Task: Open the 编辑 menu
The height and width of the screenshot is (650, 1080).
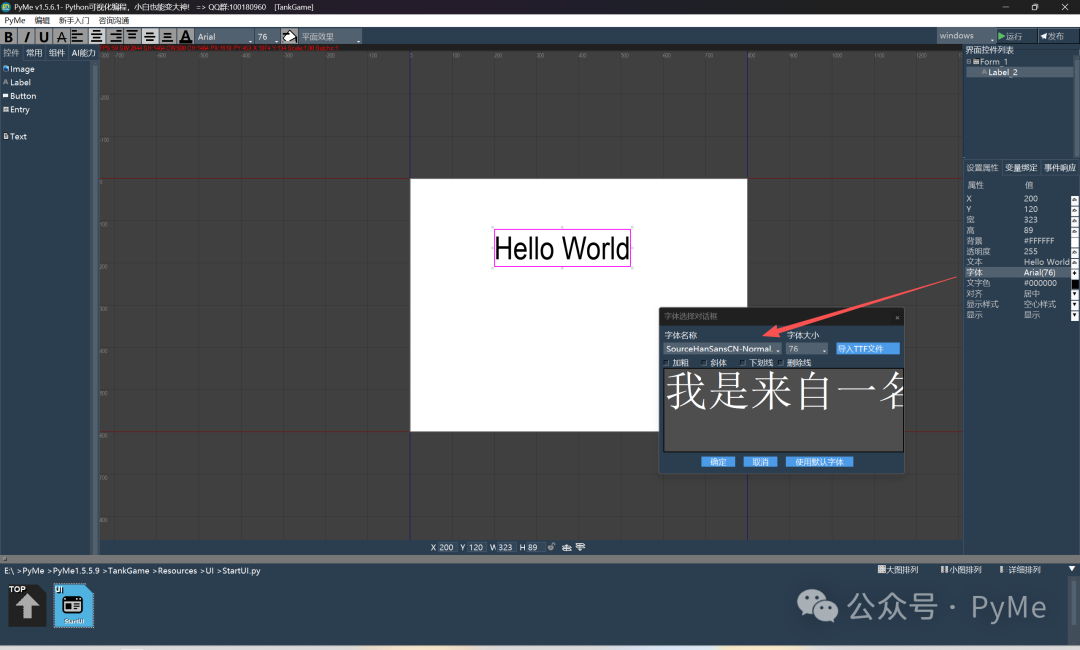Action: [42, 21]
